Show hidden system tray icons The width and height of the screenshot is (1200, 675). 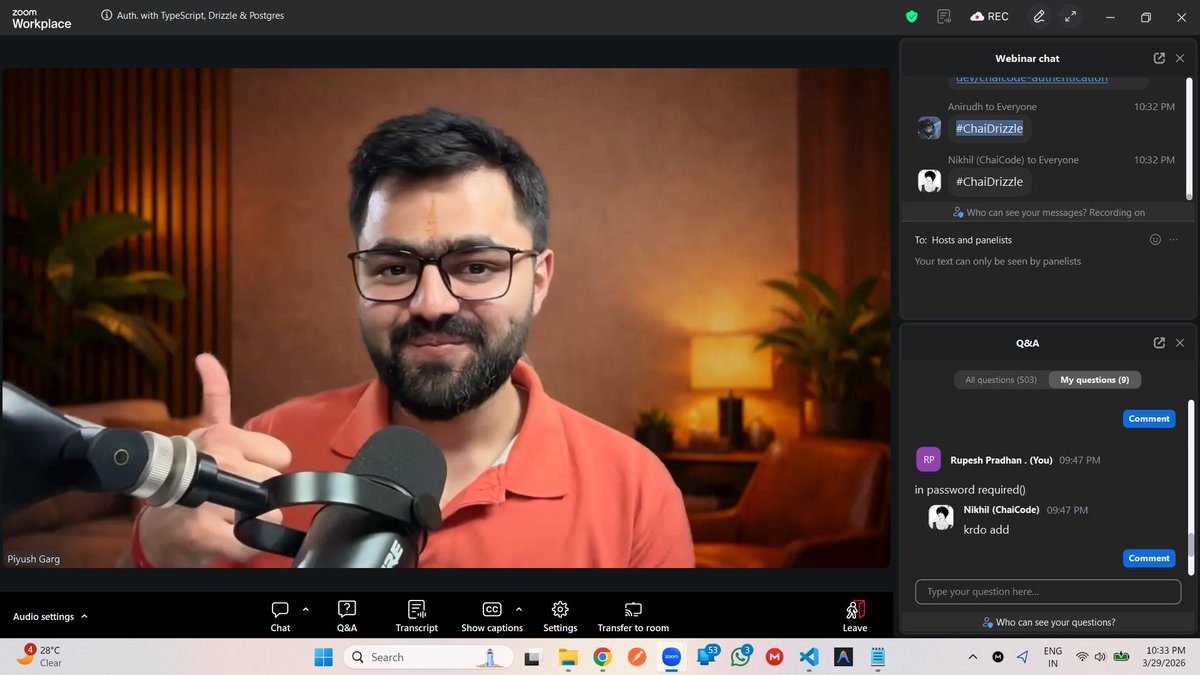pos(973,657)
